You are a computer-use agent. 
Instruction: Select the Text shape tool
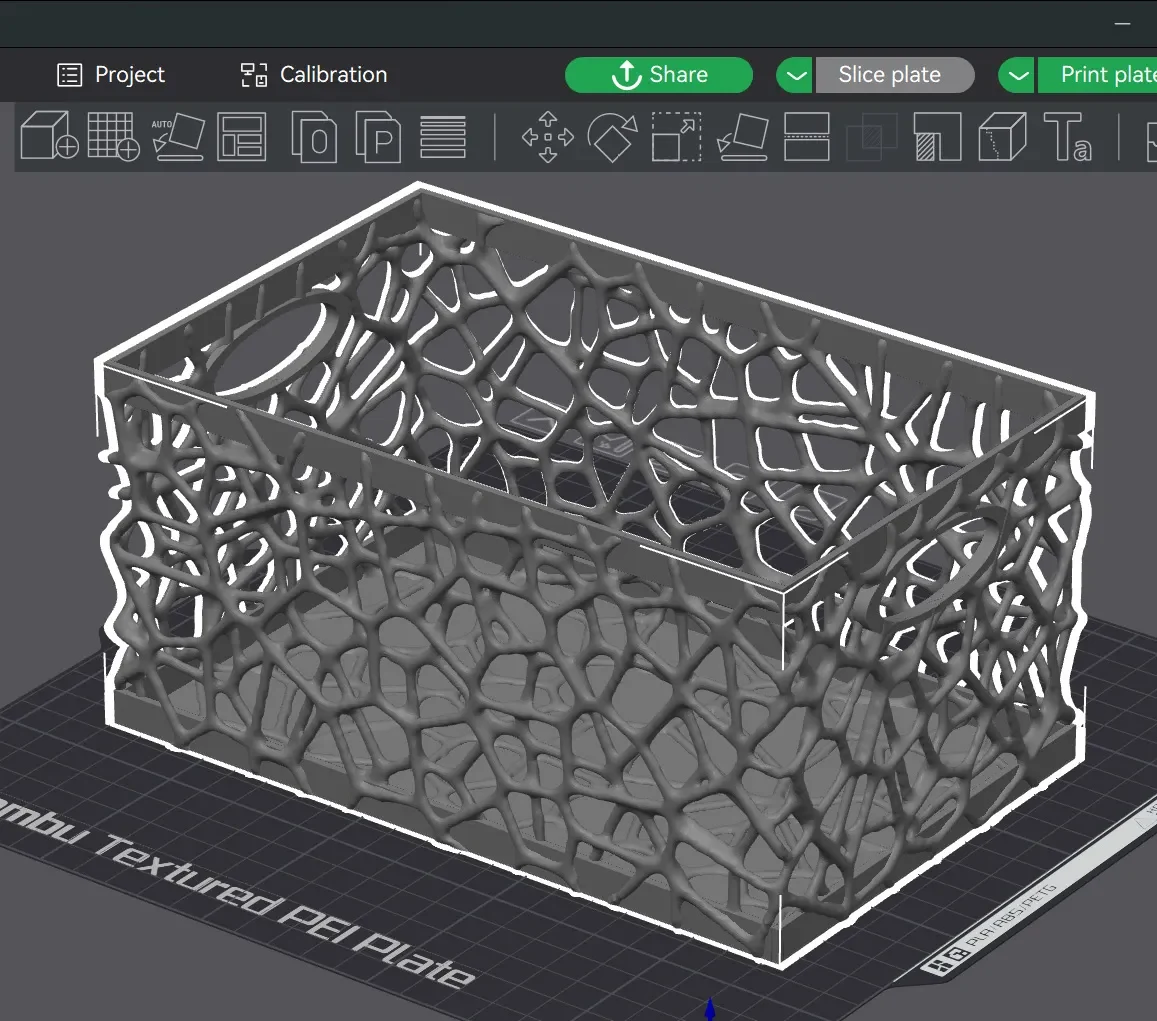pyautogui.click(x=1067, y=136)
